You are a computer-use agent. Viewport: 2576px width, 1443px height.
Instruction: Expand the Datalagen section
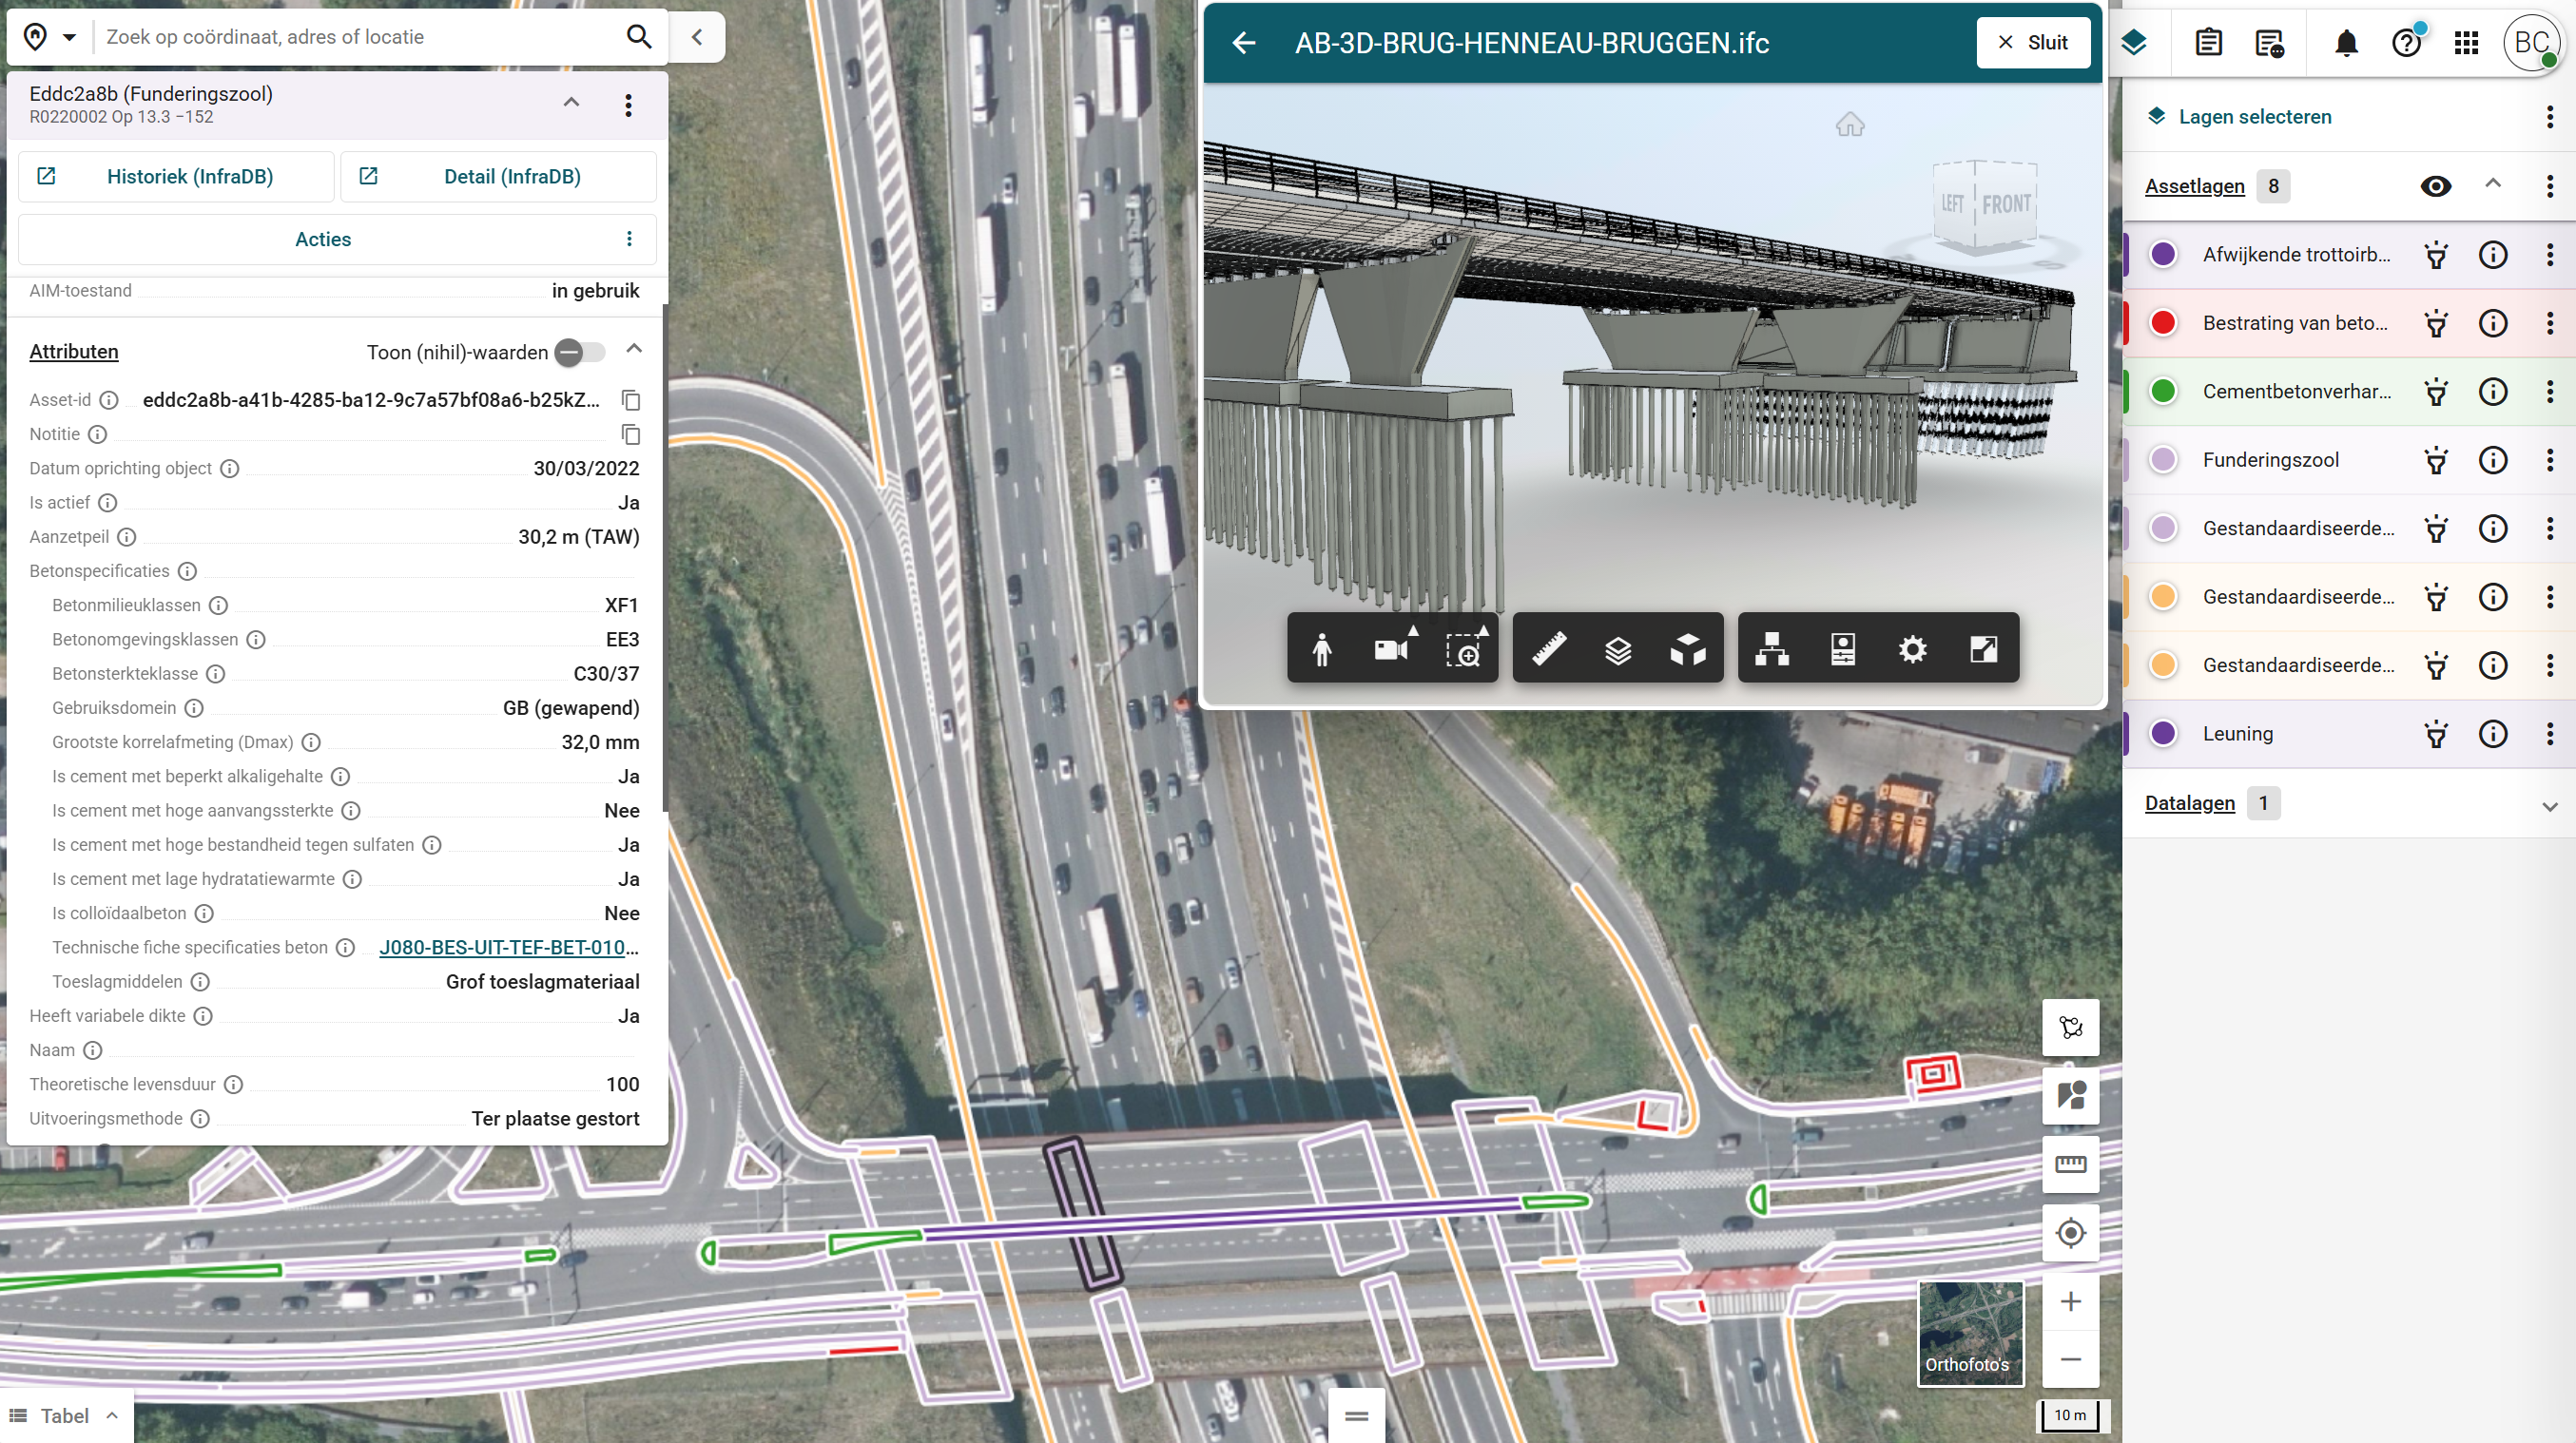[2549, 805]
